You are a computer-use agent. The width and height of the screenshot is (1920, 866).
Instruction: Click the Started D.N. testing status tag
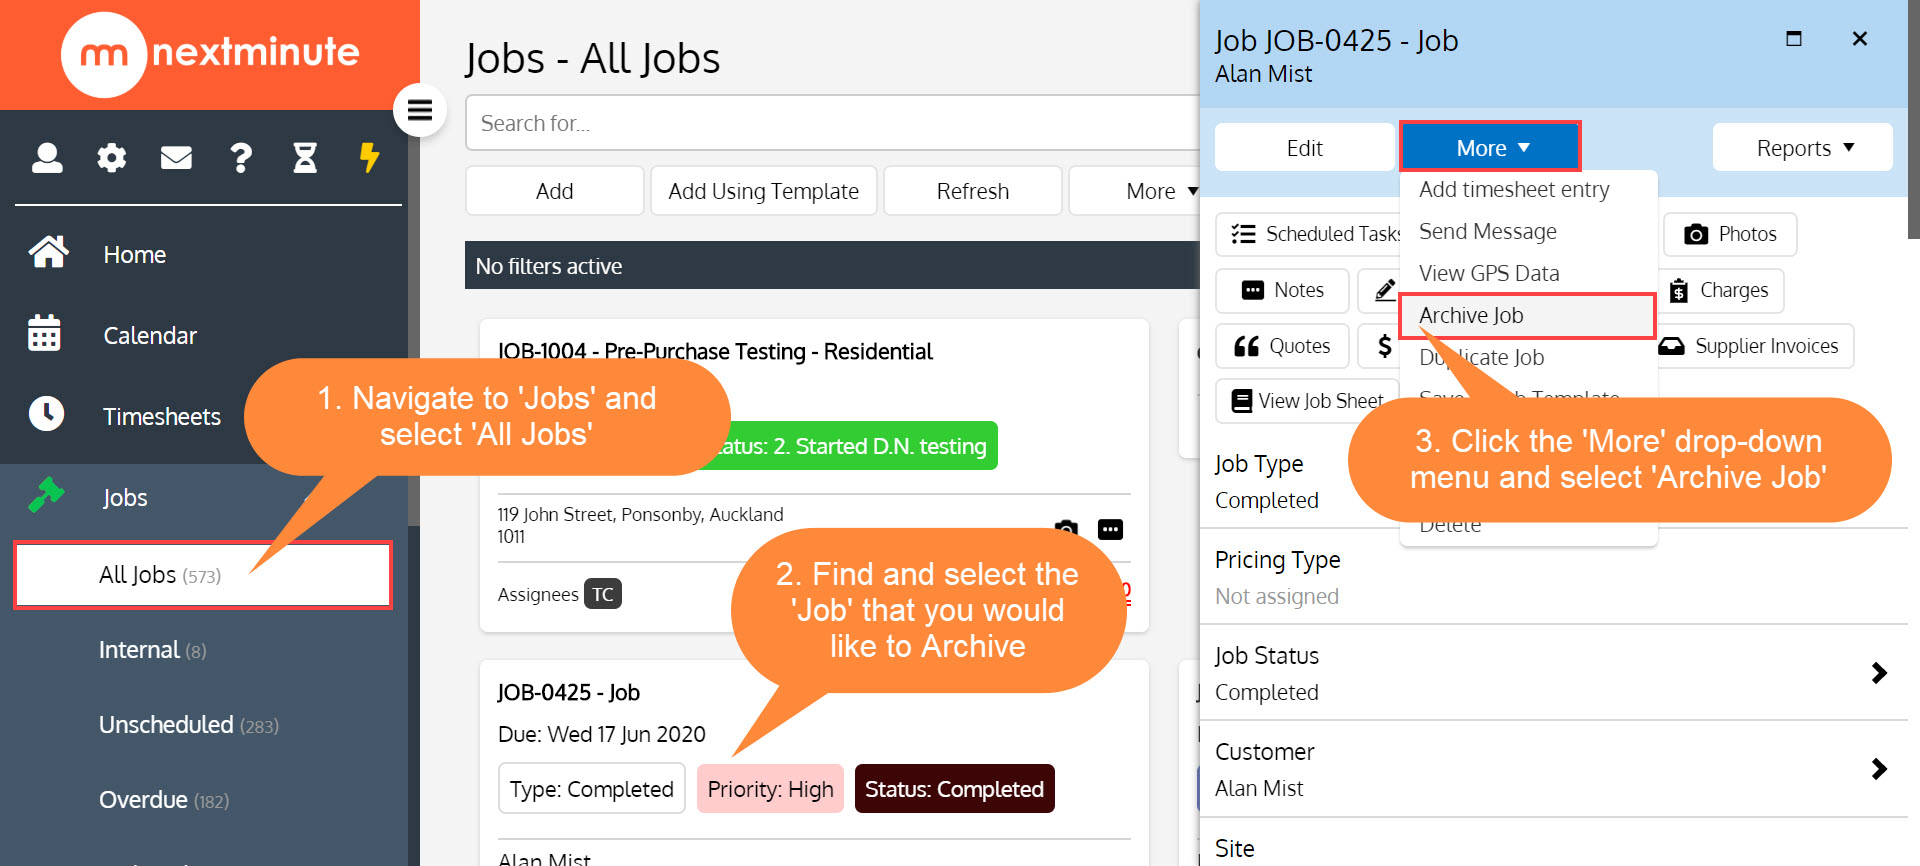click(860, 446)
